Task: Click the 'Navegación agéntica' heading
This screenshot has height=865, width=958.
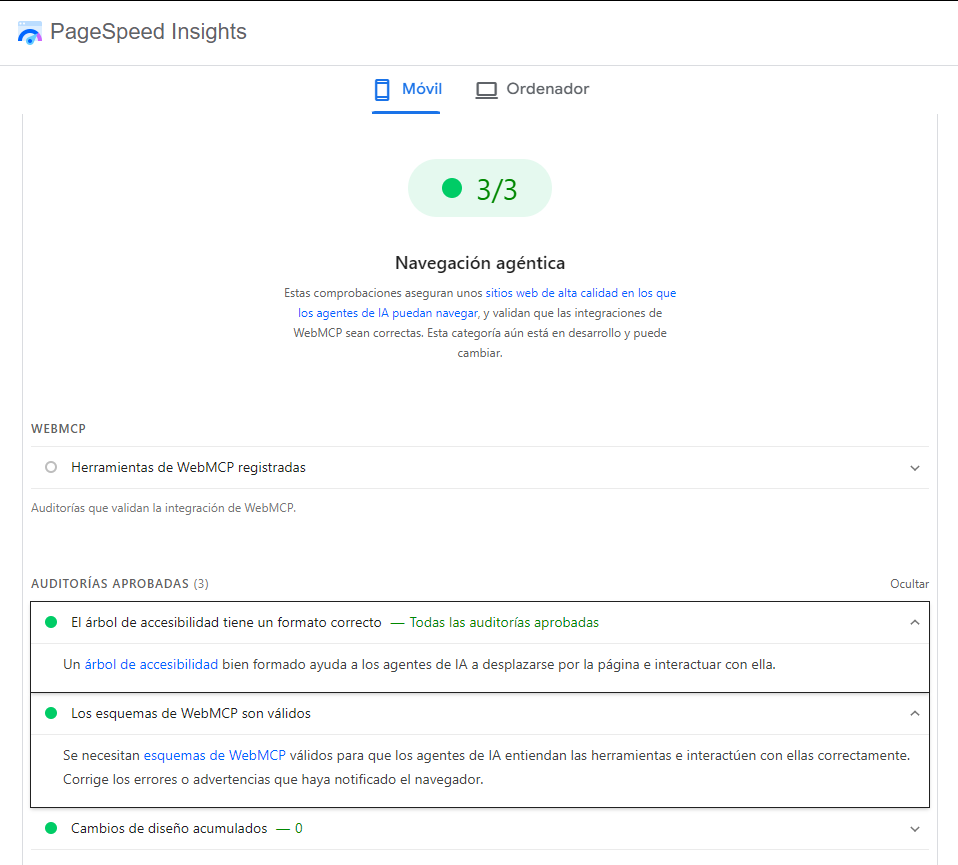Action: click(x=480, y=263)
